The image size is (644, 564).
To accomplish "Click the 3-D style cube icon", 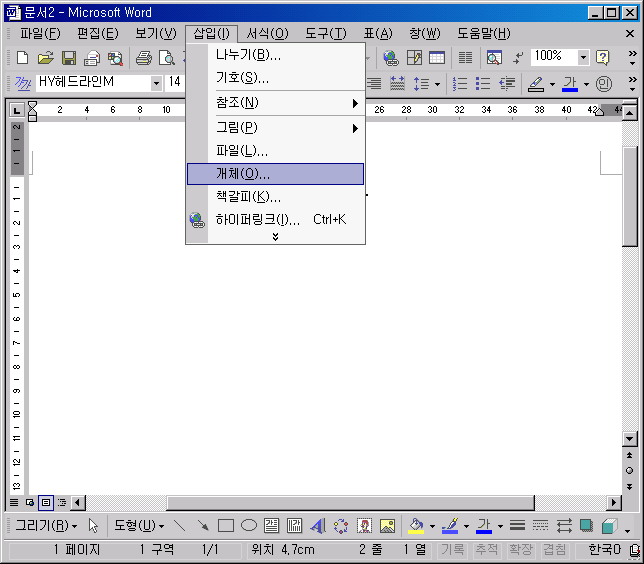I will point(610,525).
